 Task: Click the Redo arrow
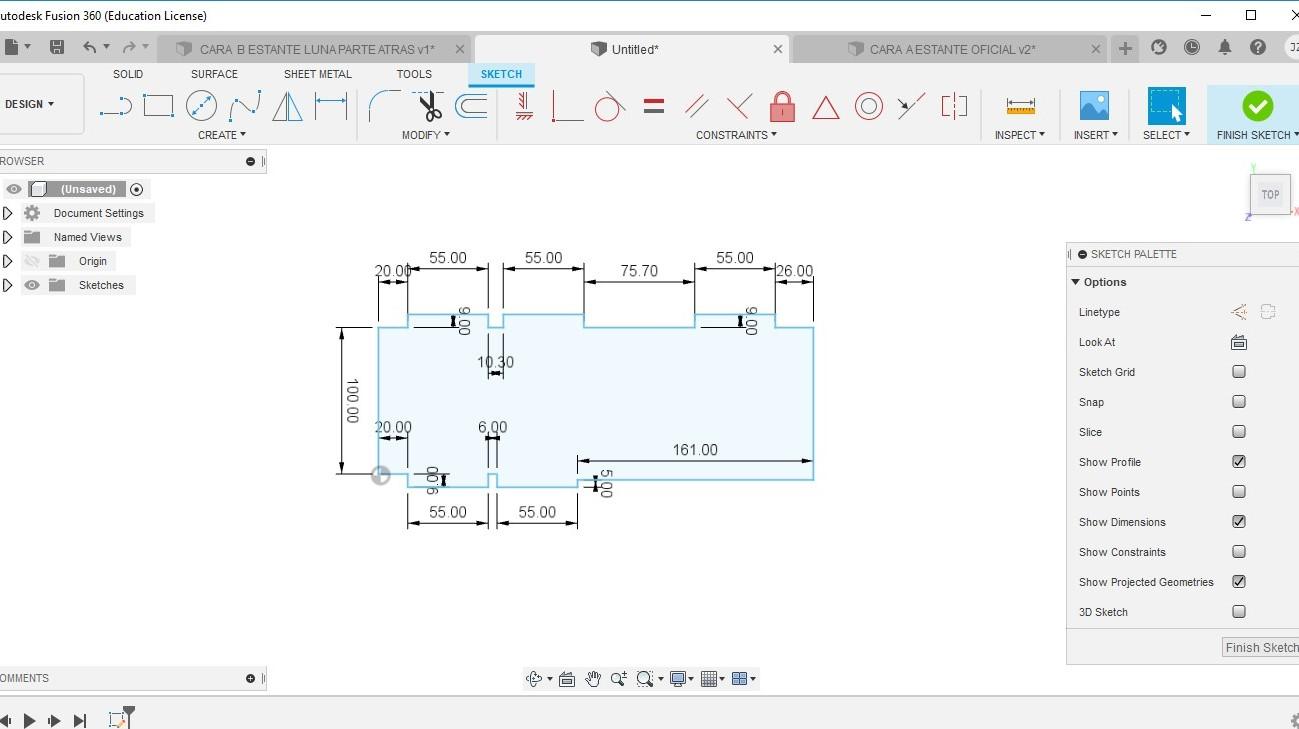pyautogui.click(x=128, y=47)
